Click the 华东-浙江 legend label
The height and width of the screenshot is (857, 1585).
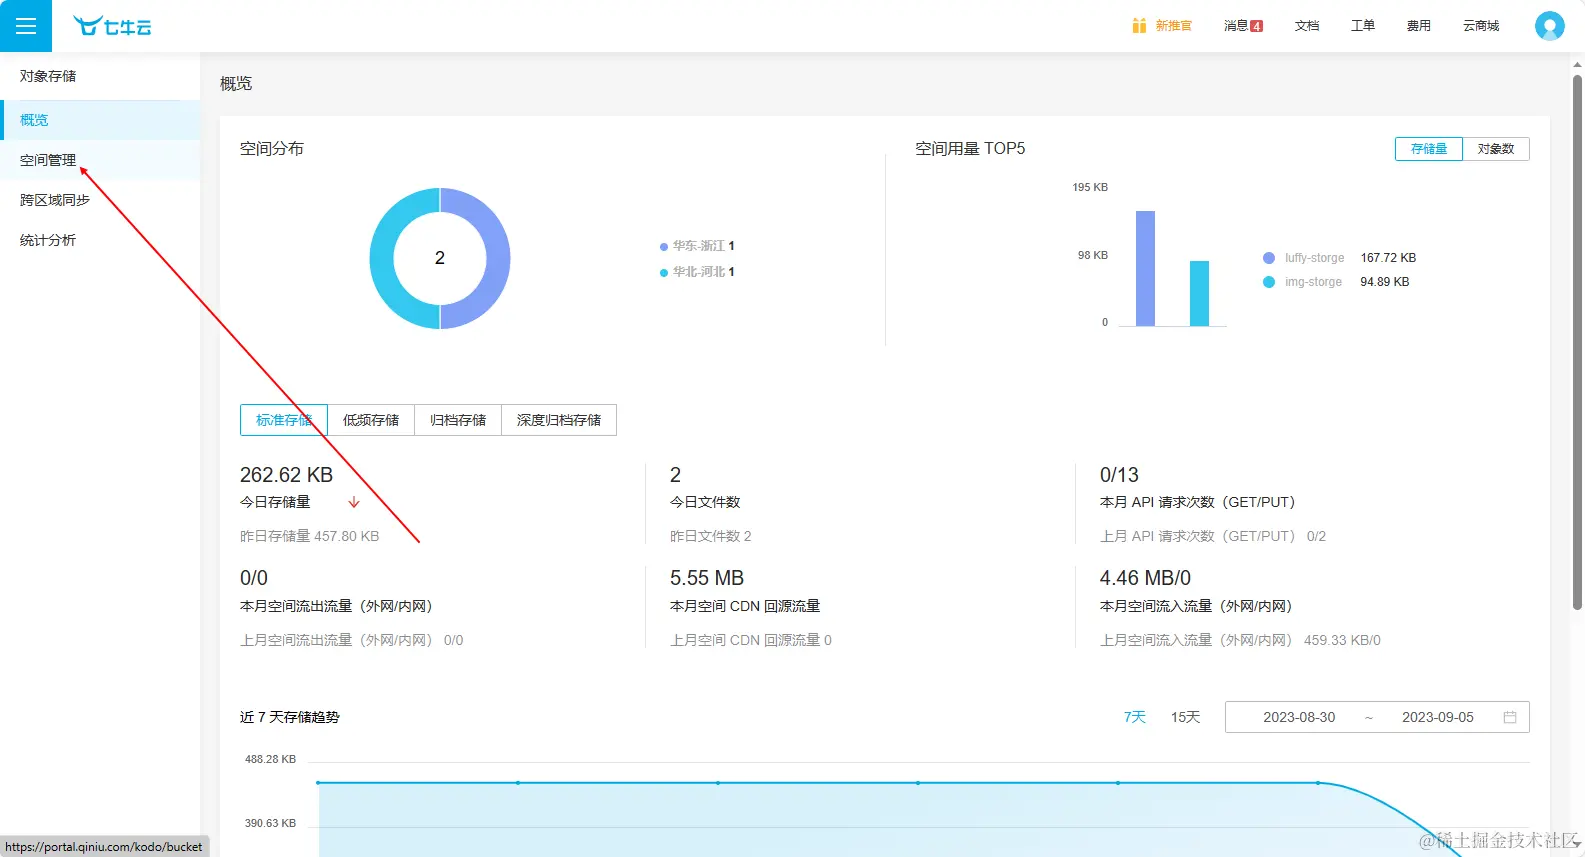pyautogui.click(x=699, y=246)
